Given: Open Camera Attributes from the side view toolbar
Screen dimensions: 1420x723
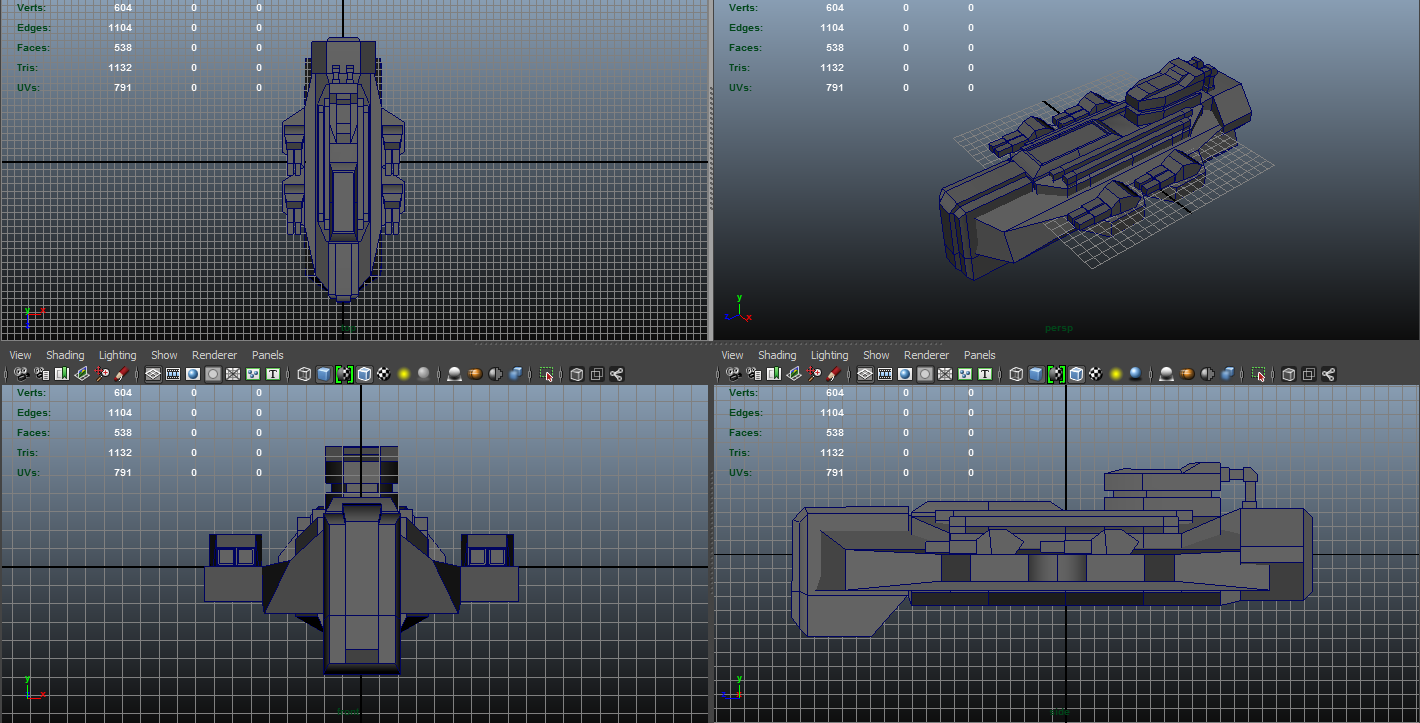Looking at the screenshot, I should tap(753, 374).
